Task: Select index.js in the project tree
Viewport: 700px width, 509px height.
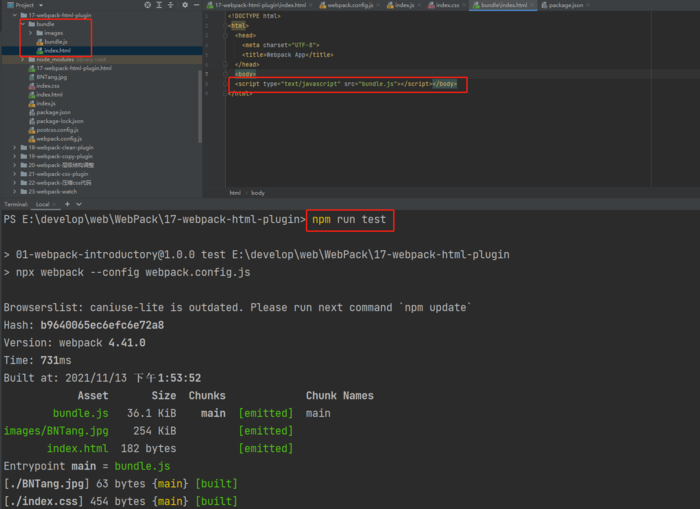Action: pos(46,103)
